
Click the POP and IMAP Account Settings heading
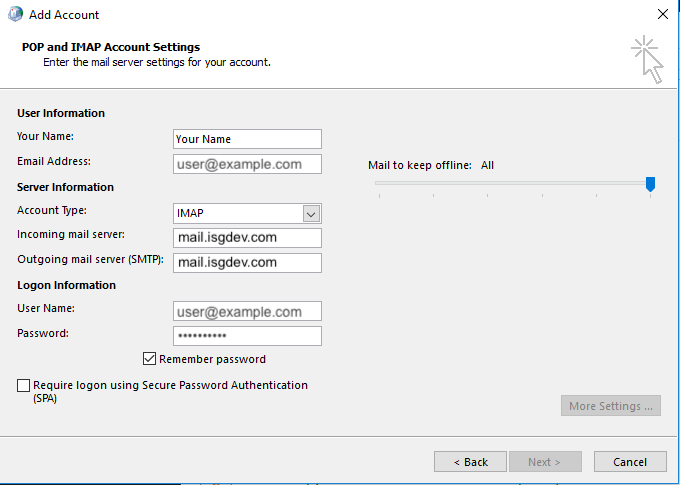click(110, 47)
